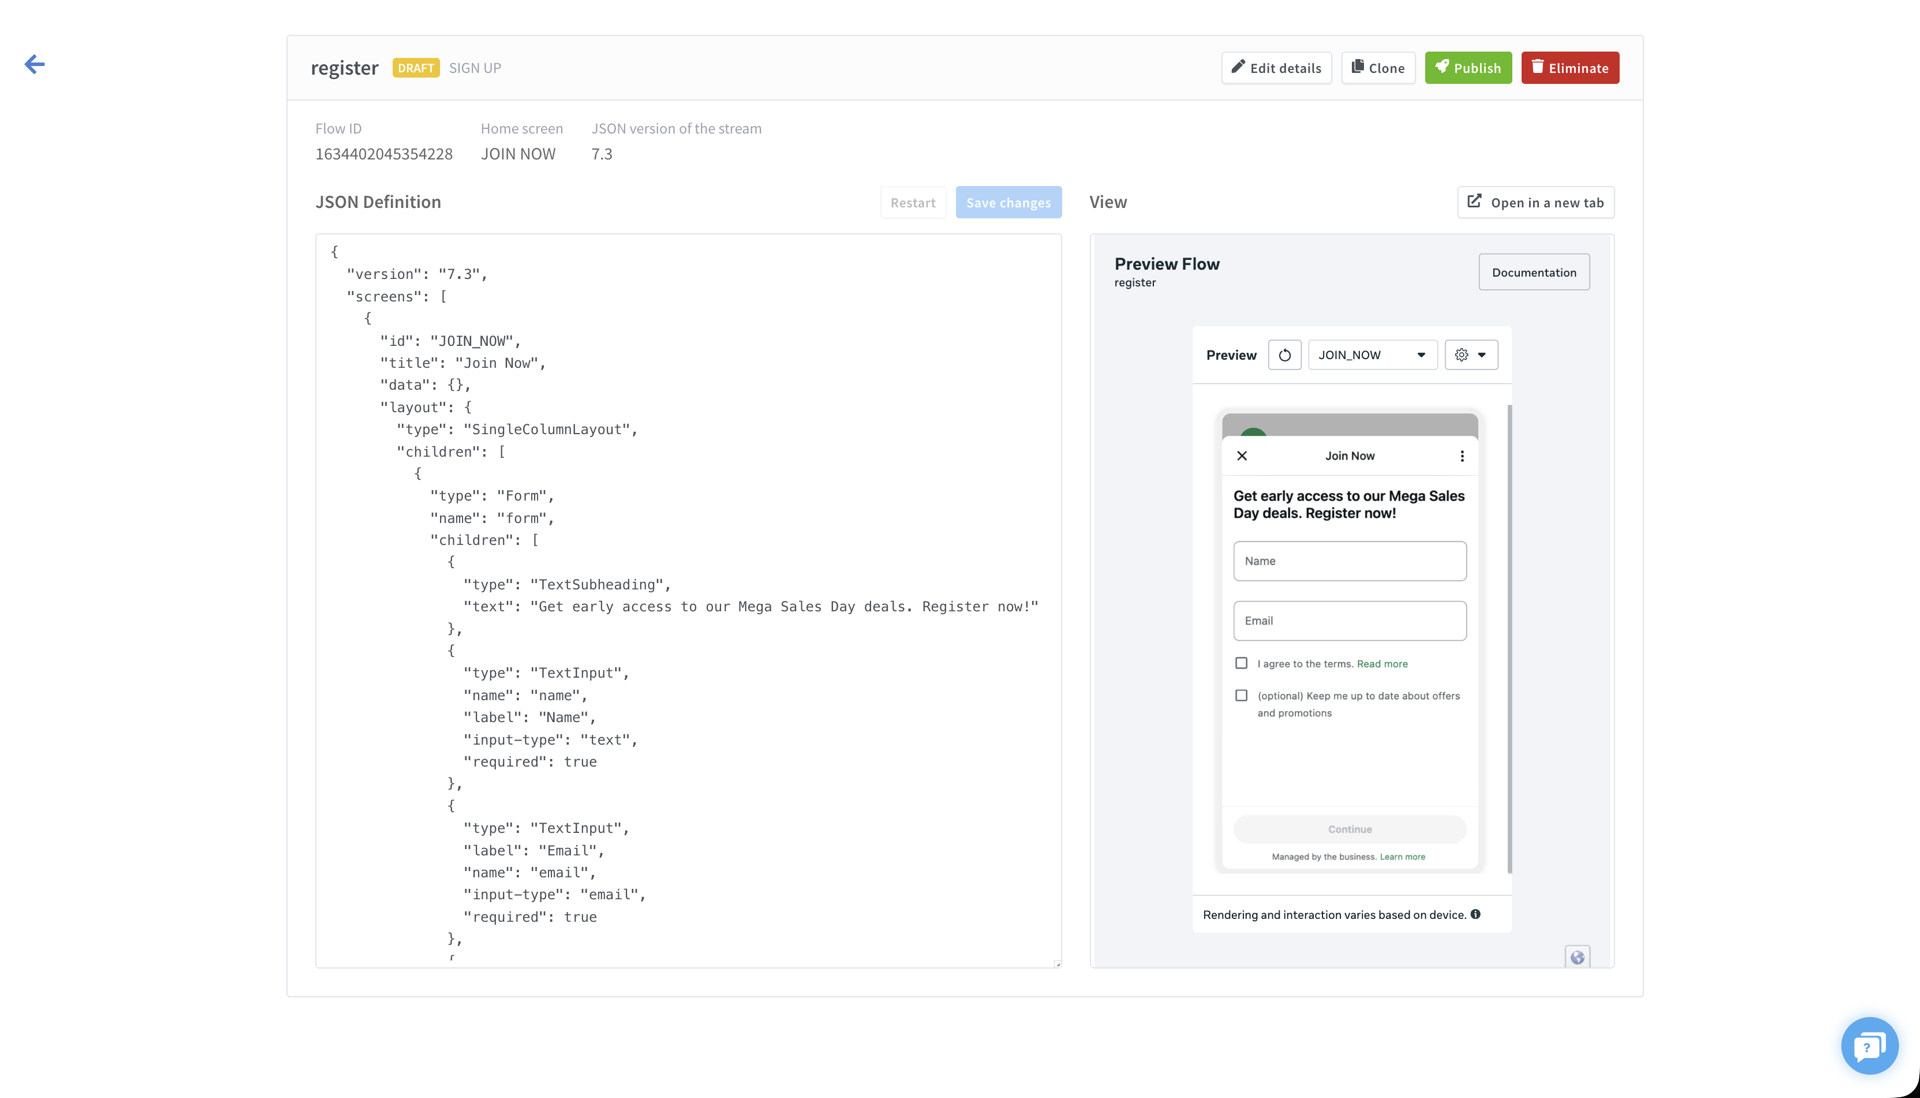
Task: Open the Read more terms link
Action: (1382, 664)
